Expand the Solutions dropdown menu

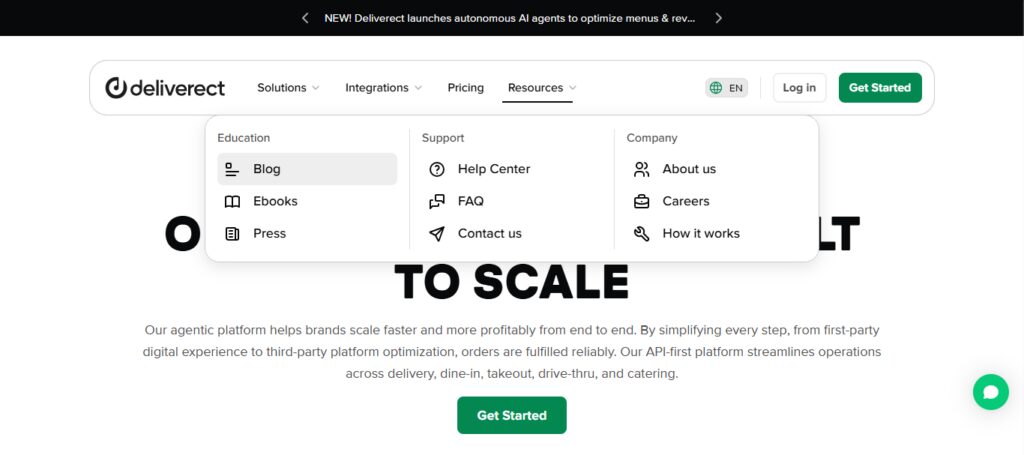click(288, 87)
